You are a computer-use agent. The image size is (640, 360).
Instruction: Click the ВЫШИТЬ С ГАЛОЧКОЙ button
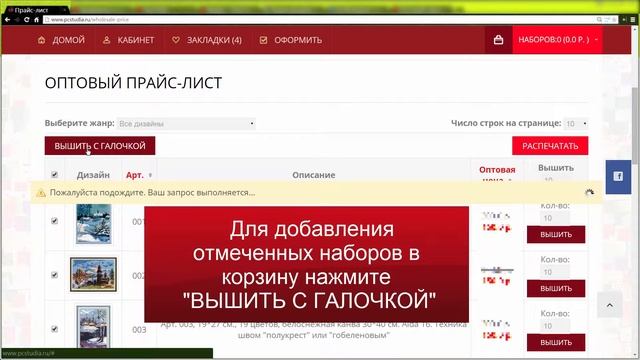(x=100, y=146)
